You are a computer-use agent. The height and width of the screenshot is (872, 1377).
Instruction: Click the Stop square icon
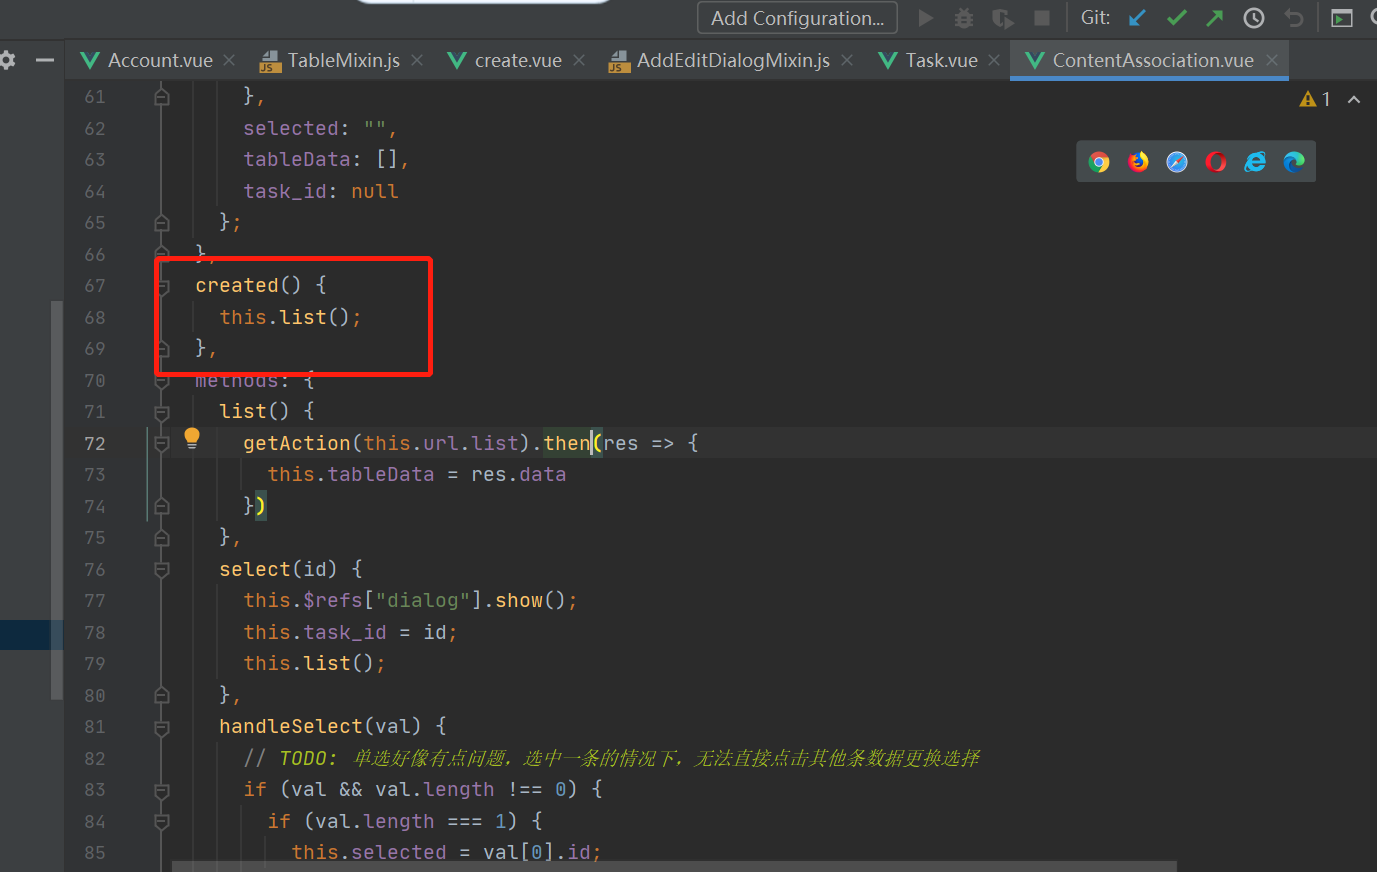(1042, 18)
